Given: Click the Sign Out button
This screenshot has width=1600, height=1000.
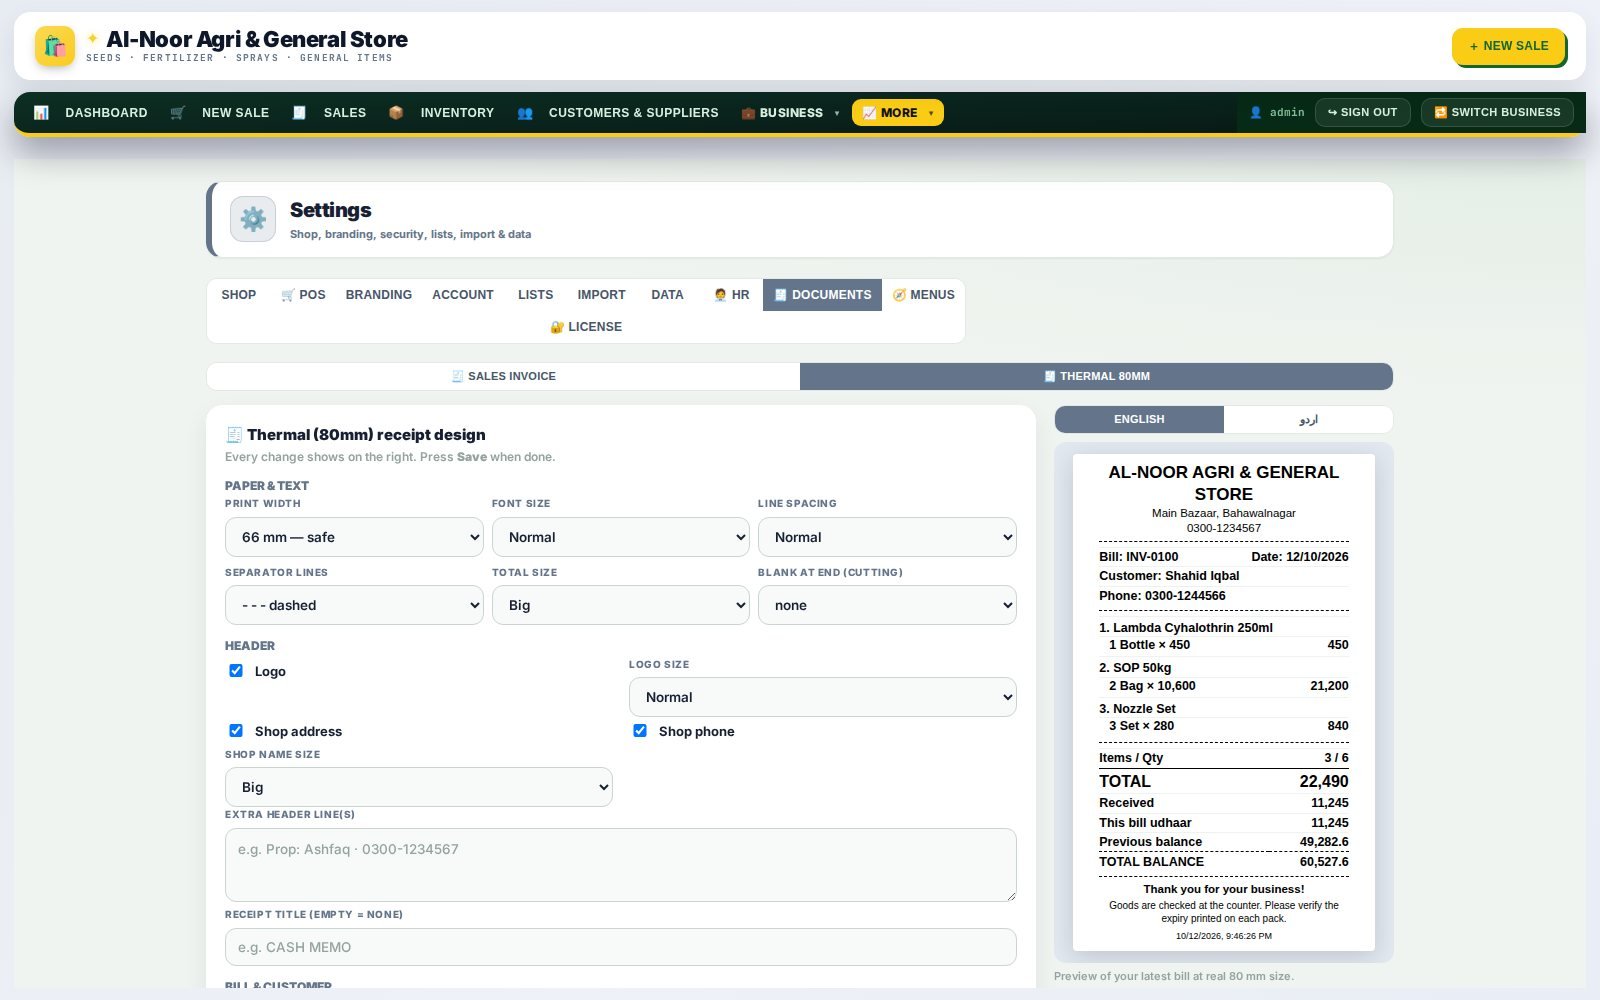Looking at the screenshot, I should (x=1362, y=113).
